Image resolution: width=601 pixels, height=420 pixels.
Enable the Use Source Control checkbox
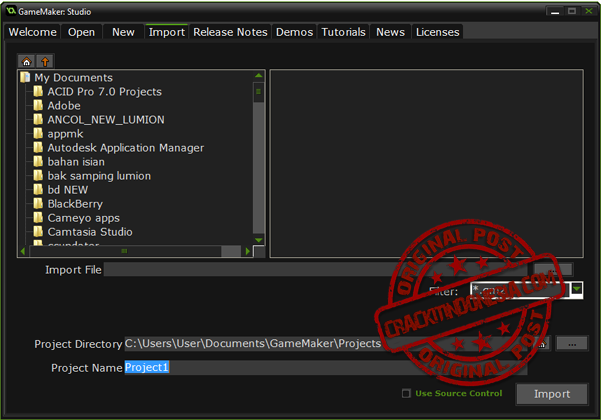point(406,393)
